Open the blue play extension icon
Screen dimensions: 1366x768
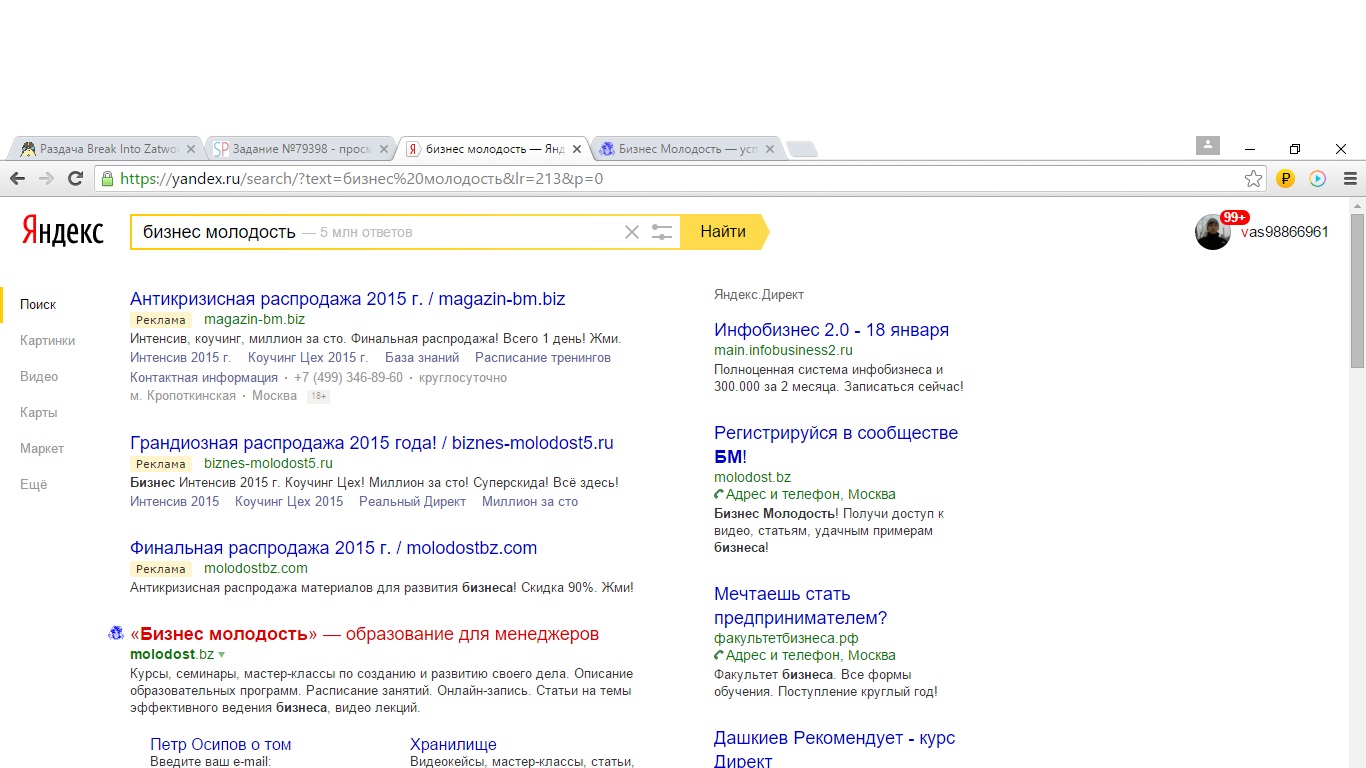coord(1317,179)
